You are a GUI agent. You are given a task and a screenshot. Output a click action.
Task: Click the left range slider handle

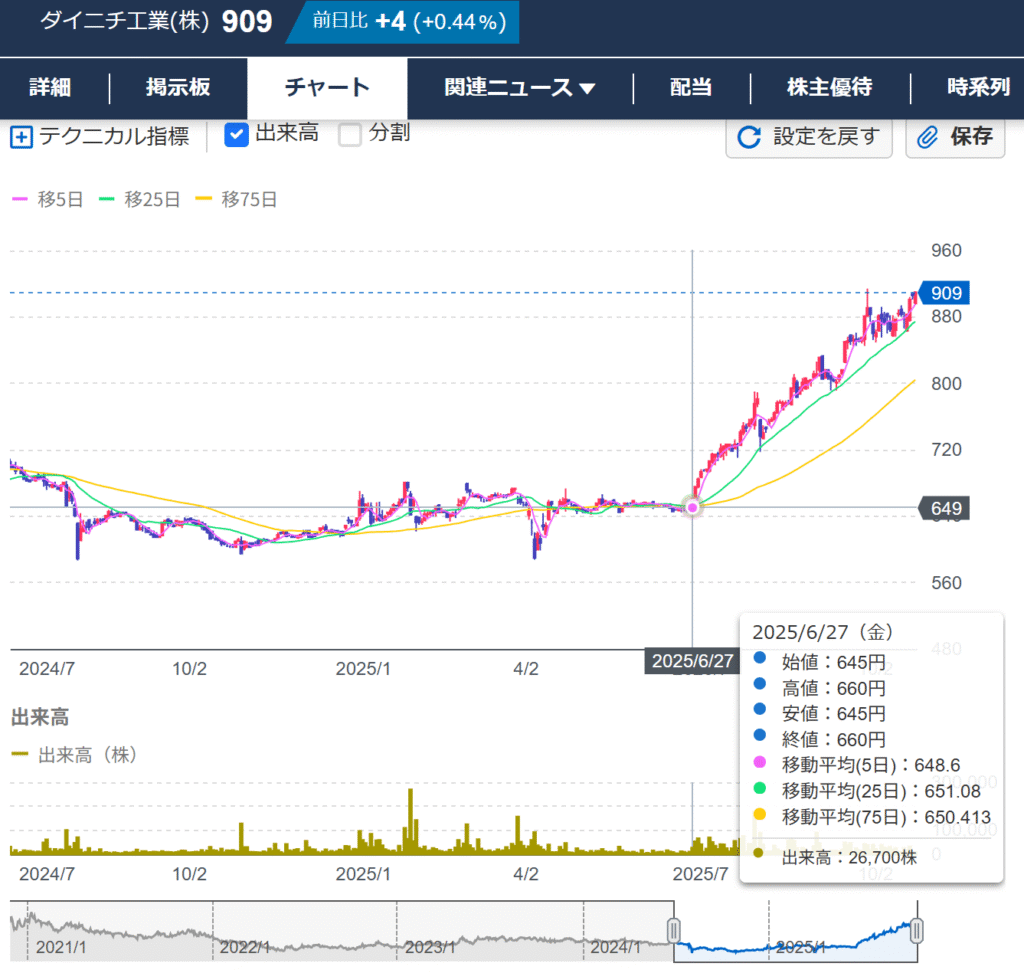point(674,931)
